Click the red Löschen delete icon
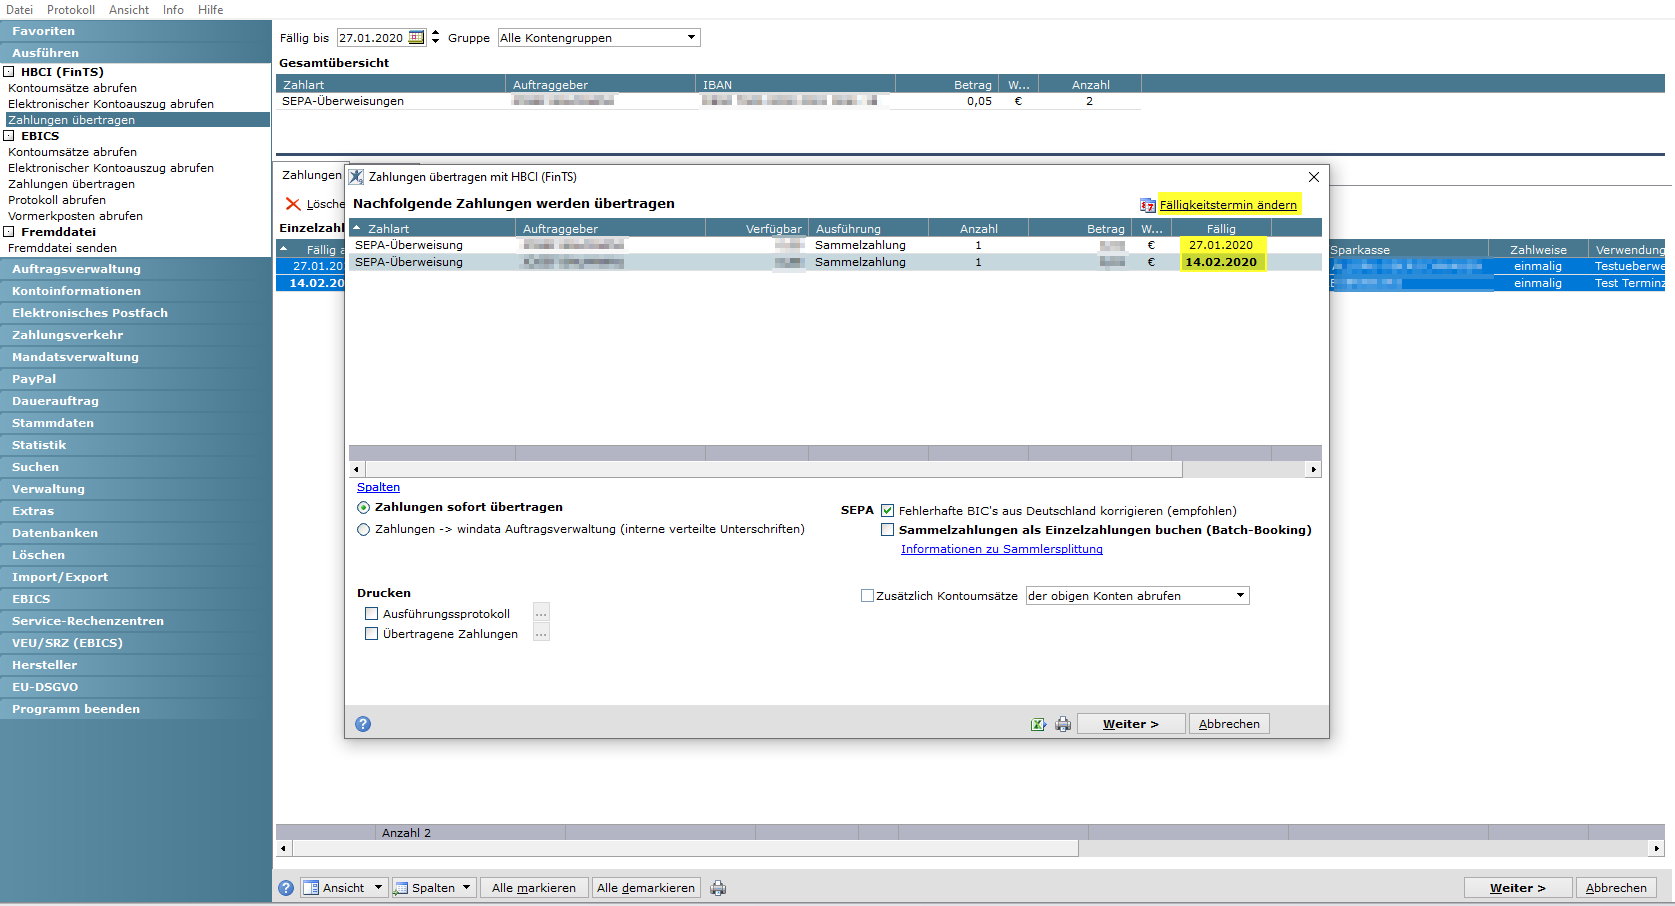 point(293,204)
